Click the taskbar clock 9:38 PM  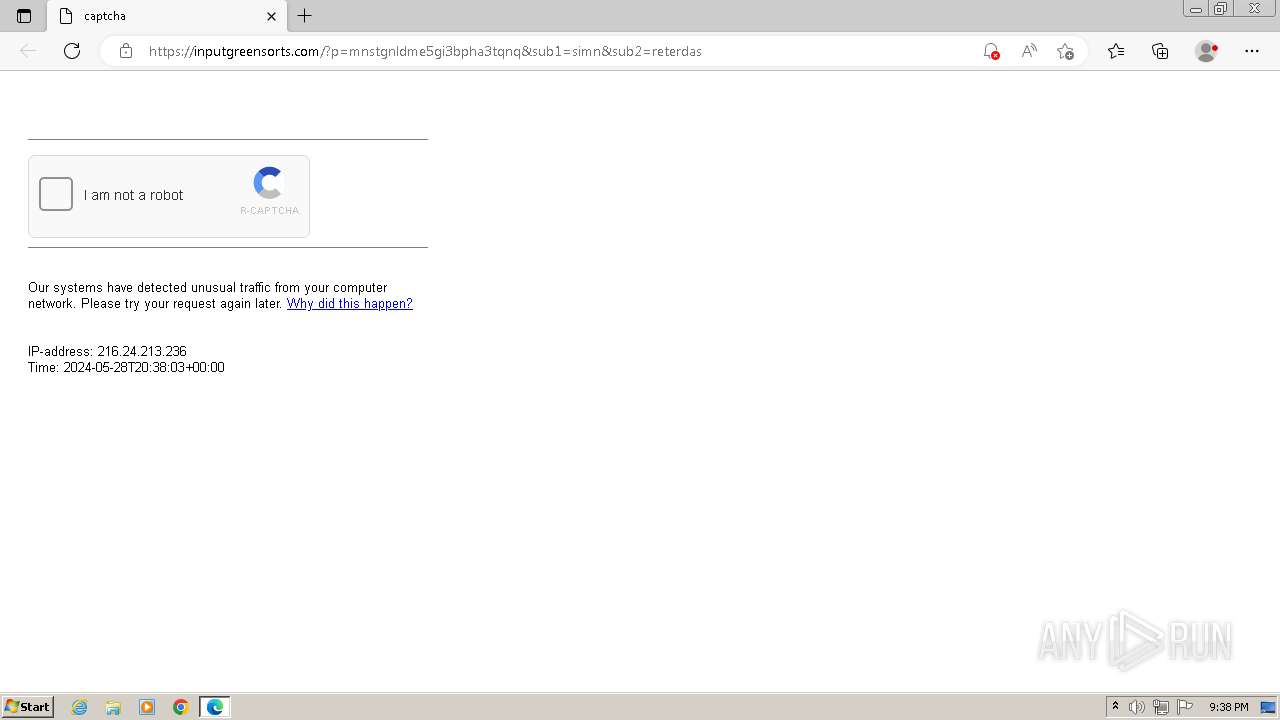[1228, 707]
